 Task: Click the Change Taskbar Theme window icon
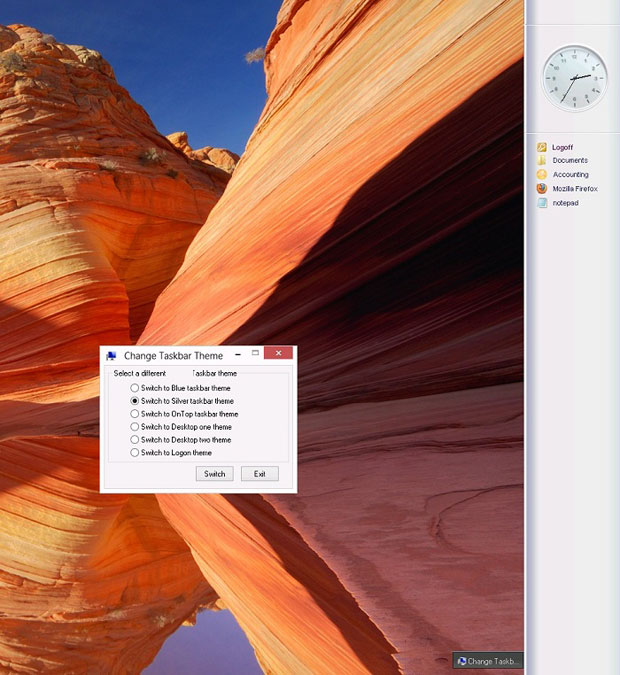coord(112,356)
